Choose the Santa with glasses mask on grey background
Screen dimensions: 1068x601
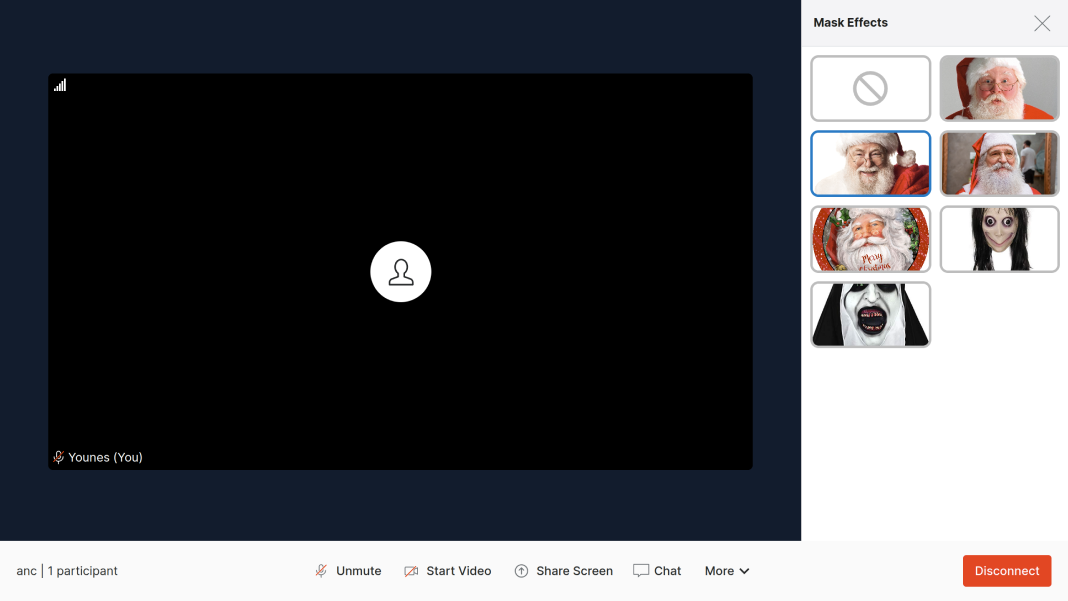pos(999,89)
